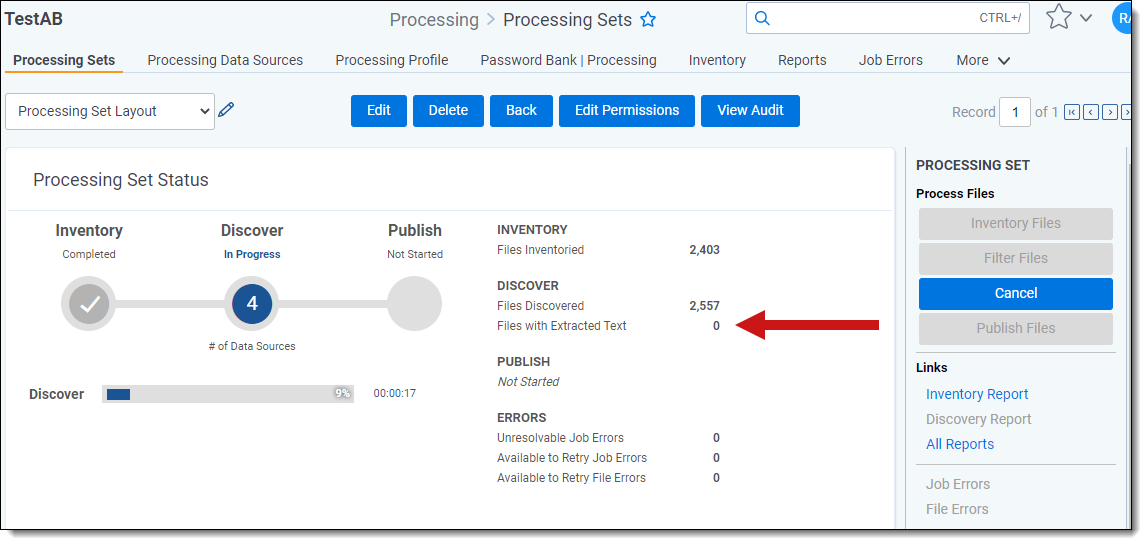
Task: Switch to the Processing Data Sources tab
Action: click(x=225, y=60)
